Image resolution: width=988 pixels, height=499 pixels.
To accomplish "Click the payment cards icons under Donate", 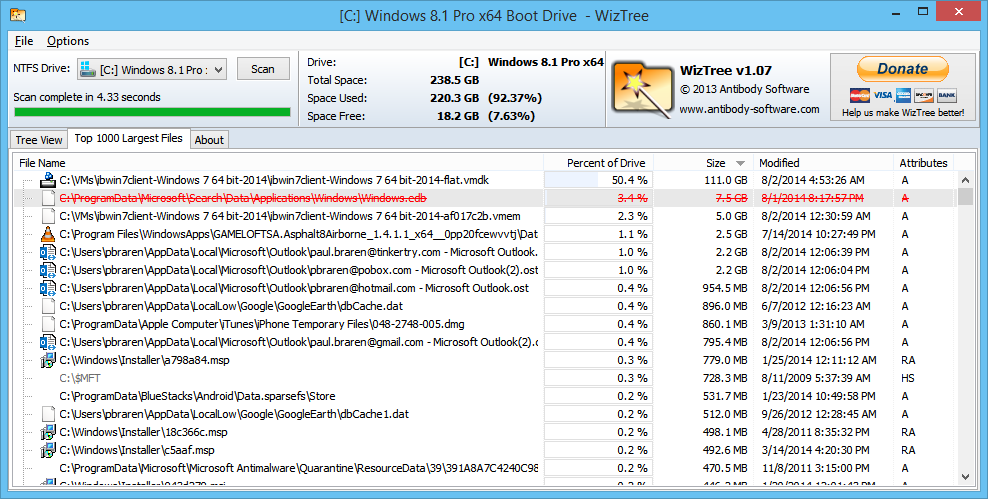I will pos(903,95).
